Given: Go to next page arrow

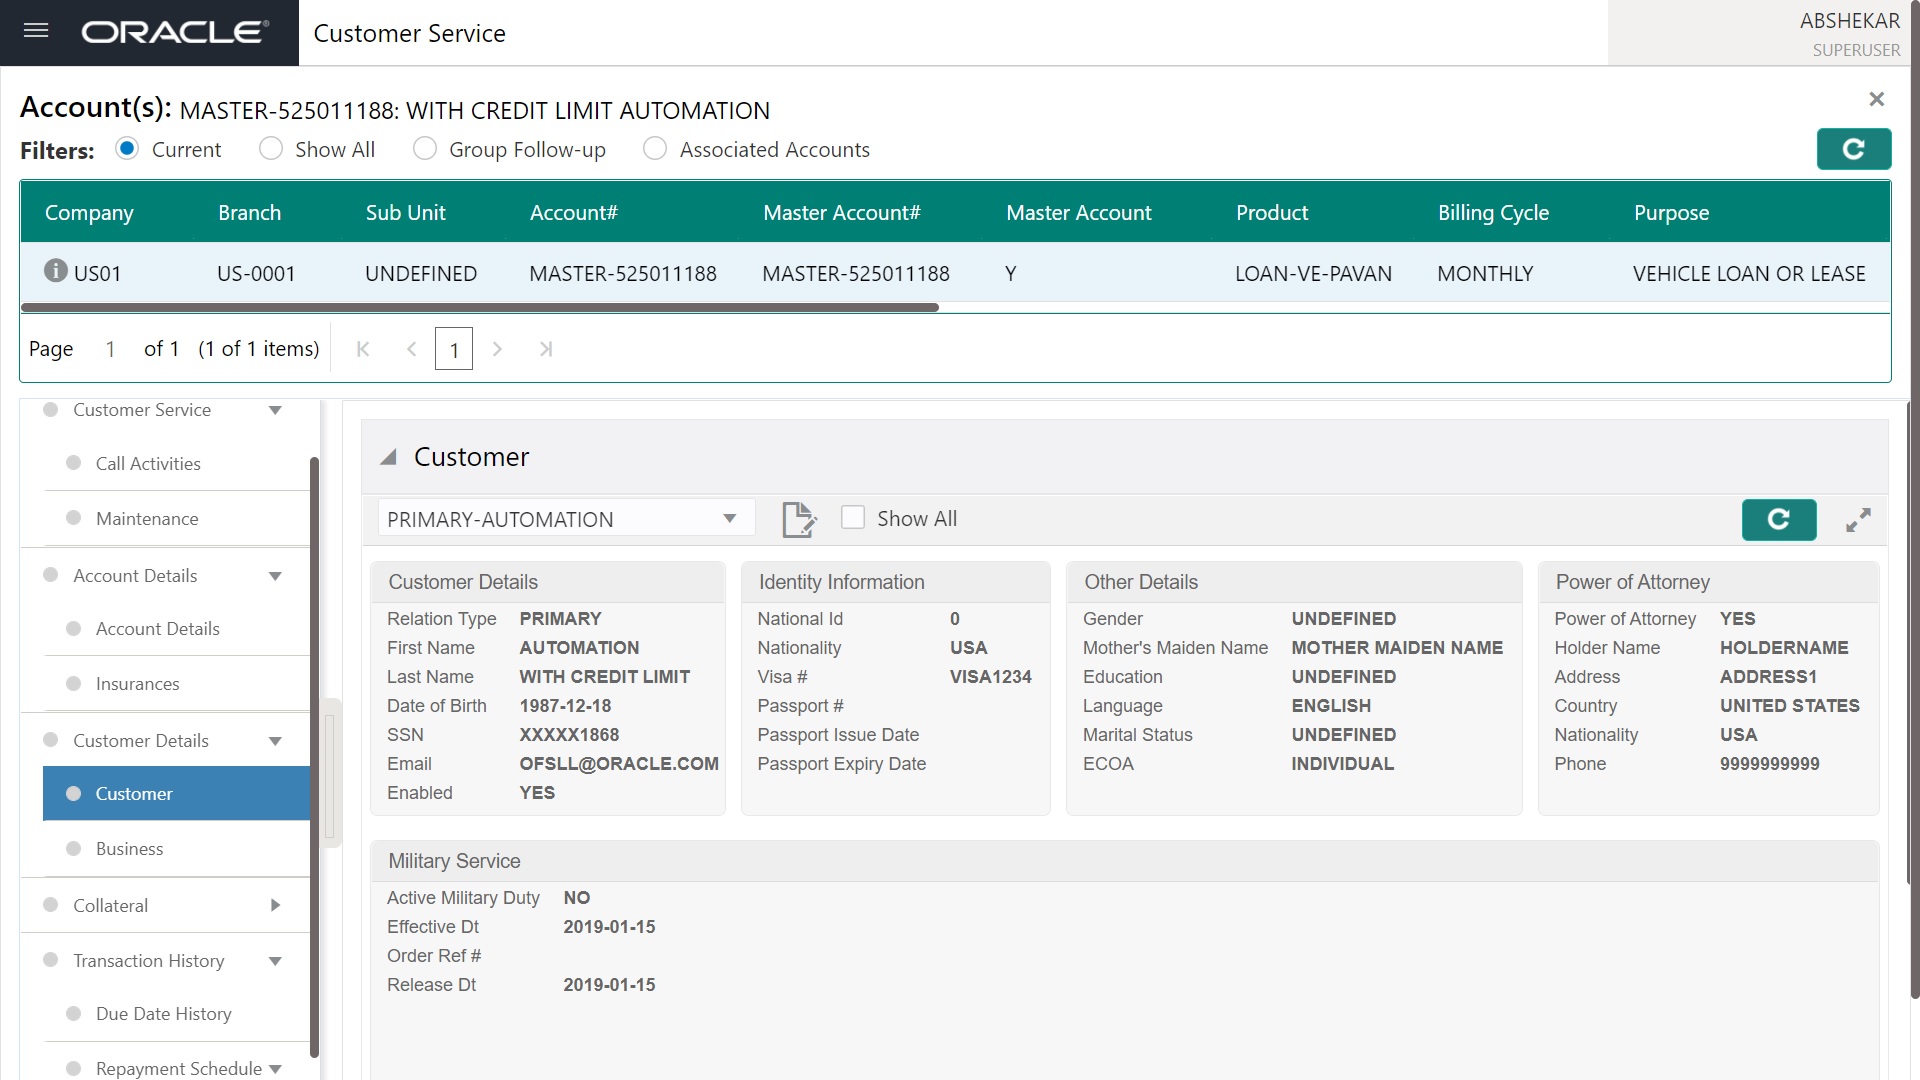Looking at the screenshot, I should click(497, 349).
